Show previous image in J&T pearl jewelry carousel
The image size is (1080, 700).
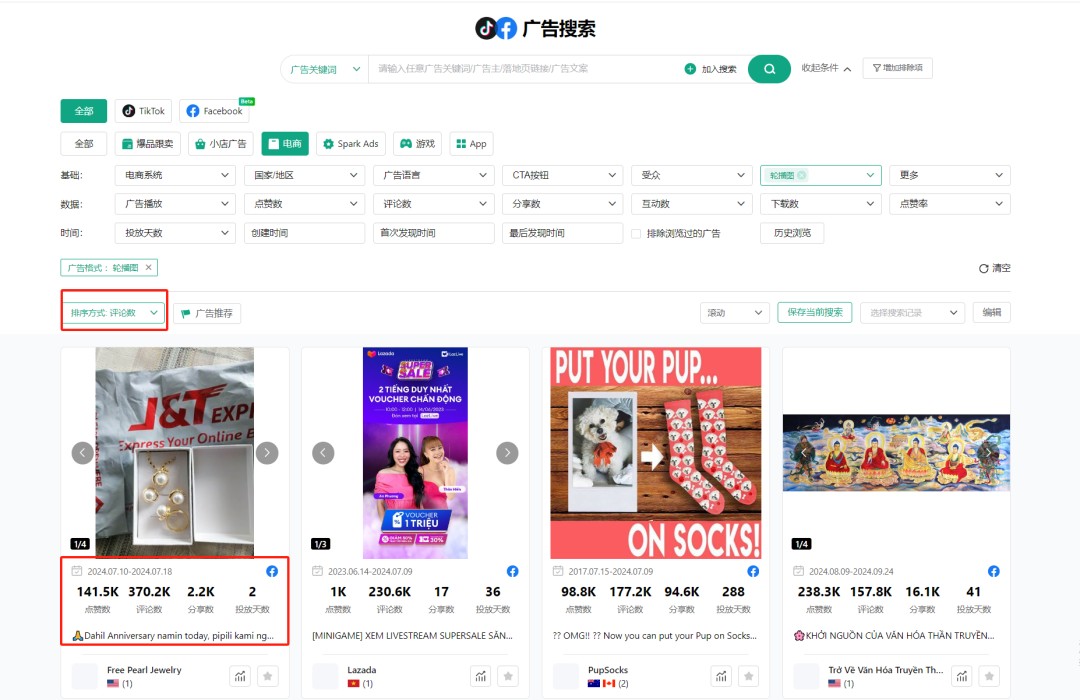tap(83, 453)
